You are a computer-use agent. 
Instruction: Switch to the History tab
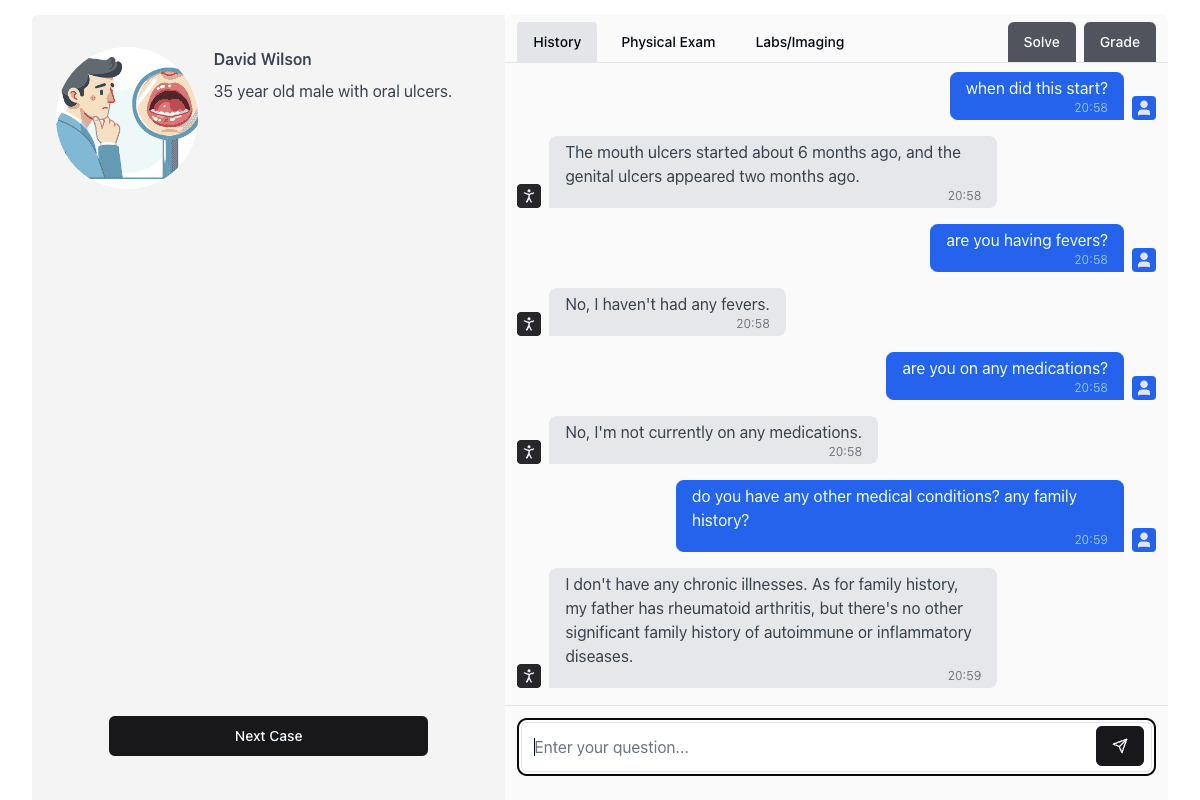coord(557,42)
